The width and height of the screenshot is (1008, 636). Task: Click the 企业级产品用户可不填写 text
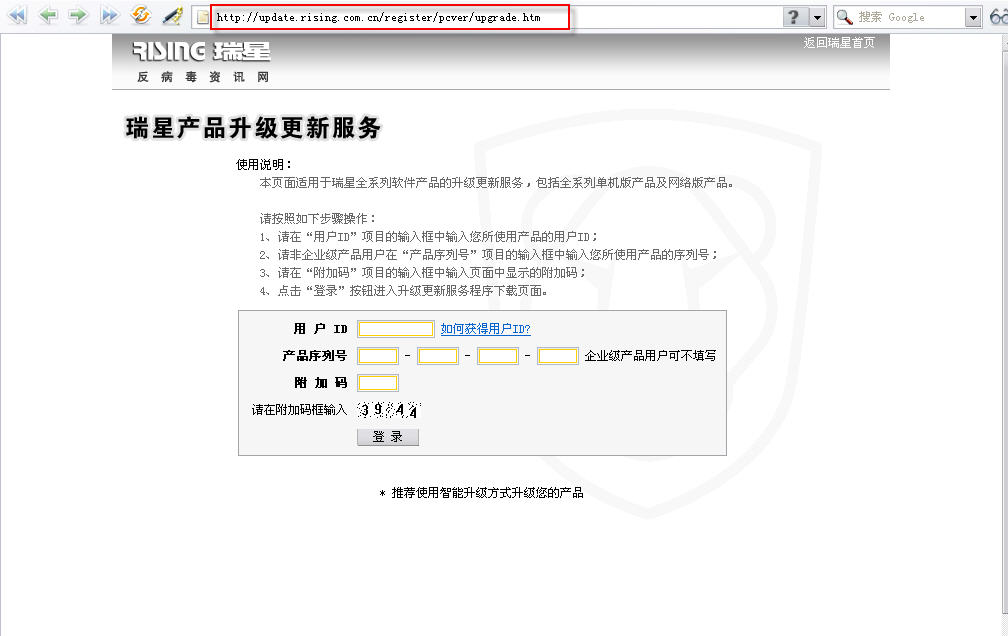650,356
